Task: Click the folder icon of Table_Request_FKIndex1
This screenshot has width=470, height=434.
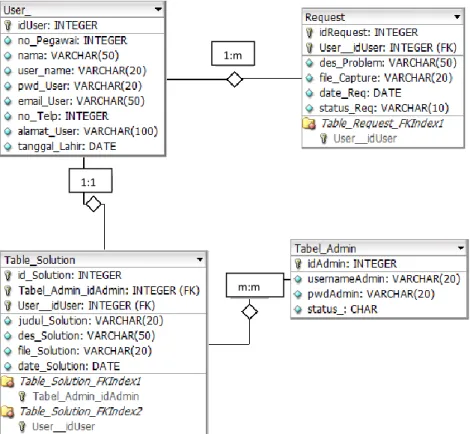Action: [x=309, y=123]
